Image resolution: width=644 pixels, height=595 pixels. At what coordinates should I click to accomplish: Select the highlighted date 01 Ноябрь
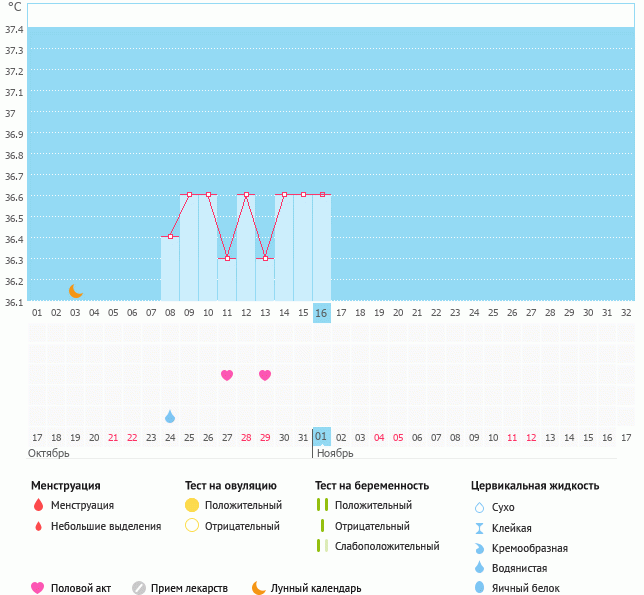321,437
